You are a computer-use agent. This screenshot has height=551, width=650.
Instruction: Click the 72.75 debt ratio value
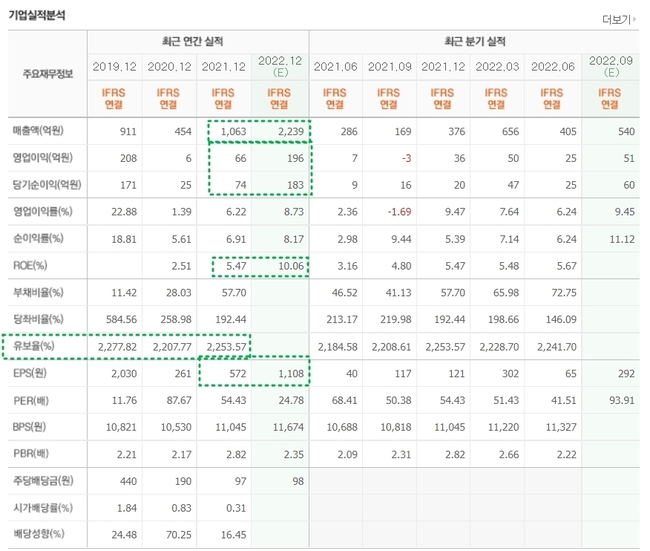[x=564, y=293]
